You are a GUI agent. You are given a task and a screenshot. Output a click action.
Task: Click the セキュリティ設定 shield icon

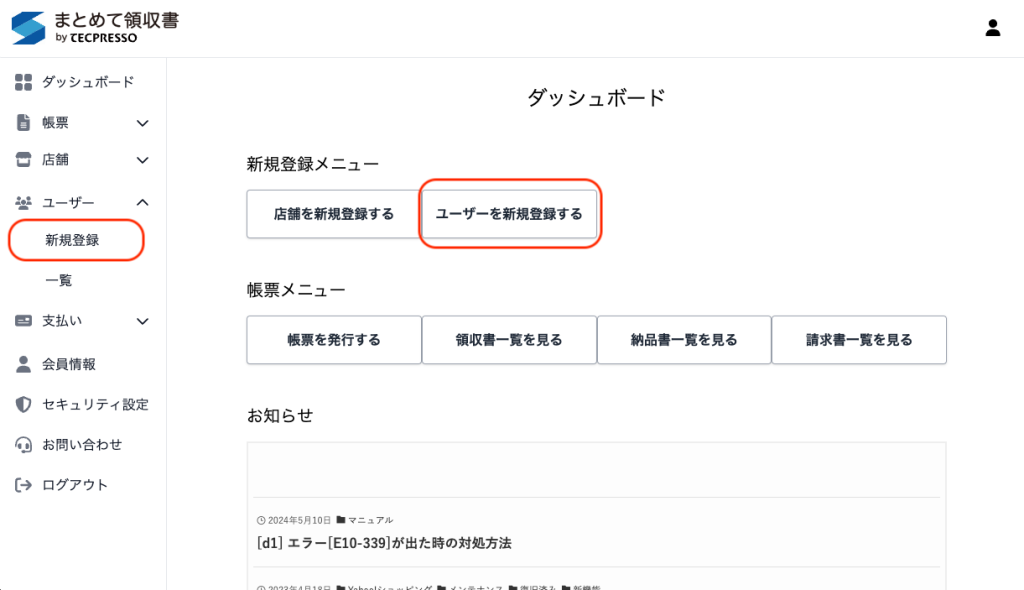pyautogui.click(x=24, y=405)
